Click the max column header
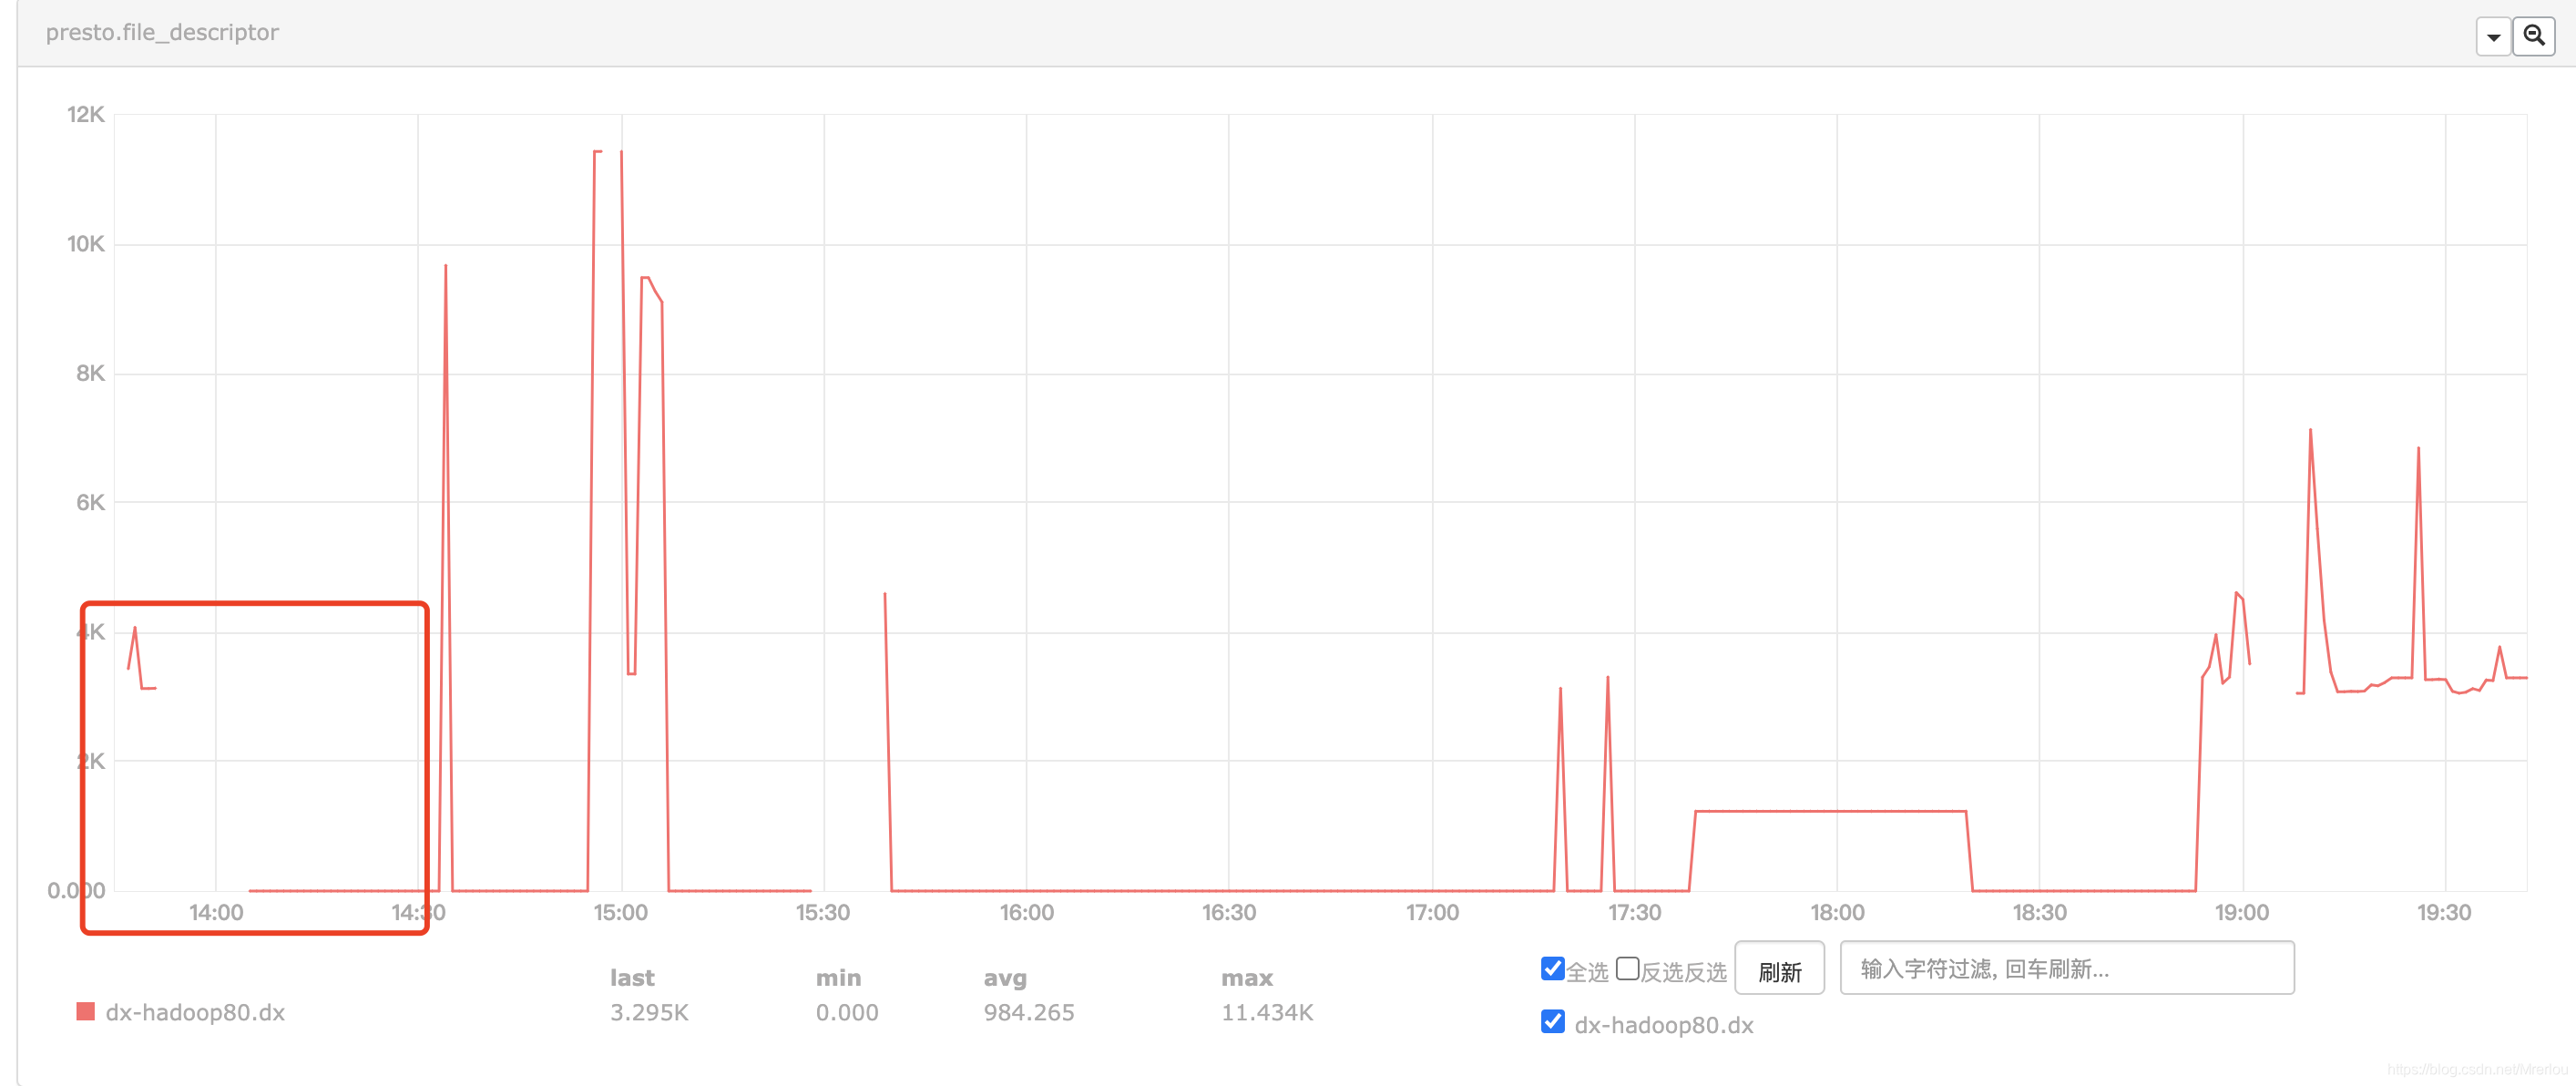Viewport: 2576px width, 1086px height. (1246, 977)
